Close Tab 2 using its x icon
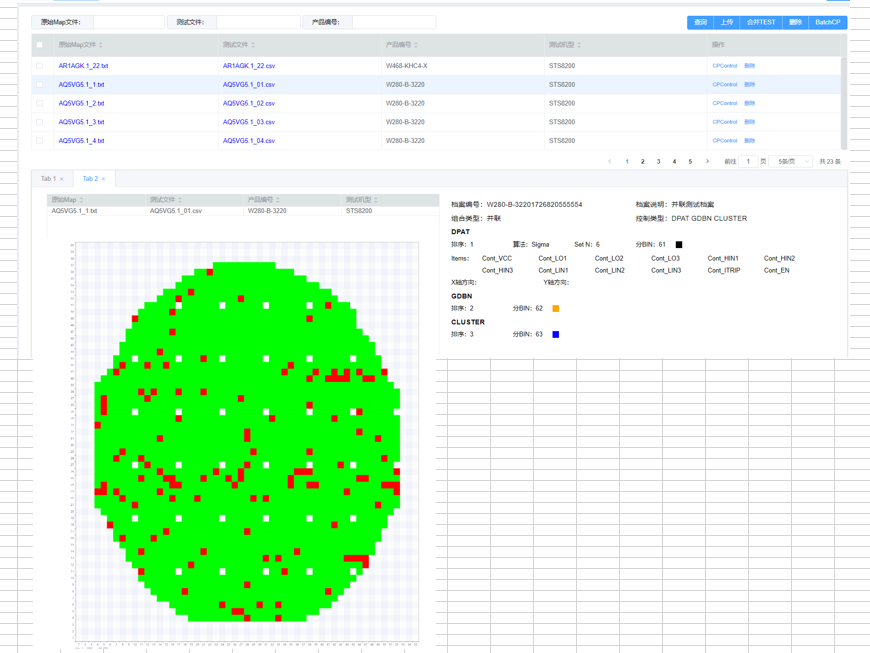 coord(103,179)
